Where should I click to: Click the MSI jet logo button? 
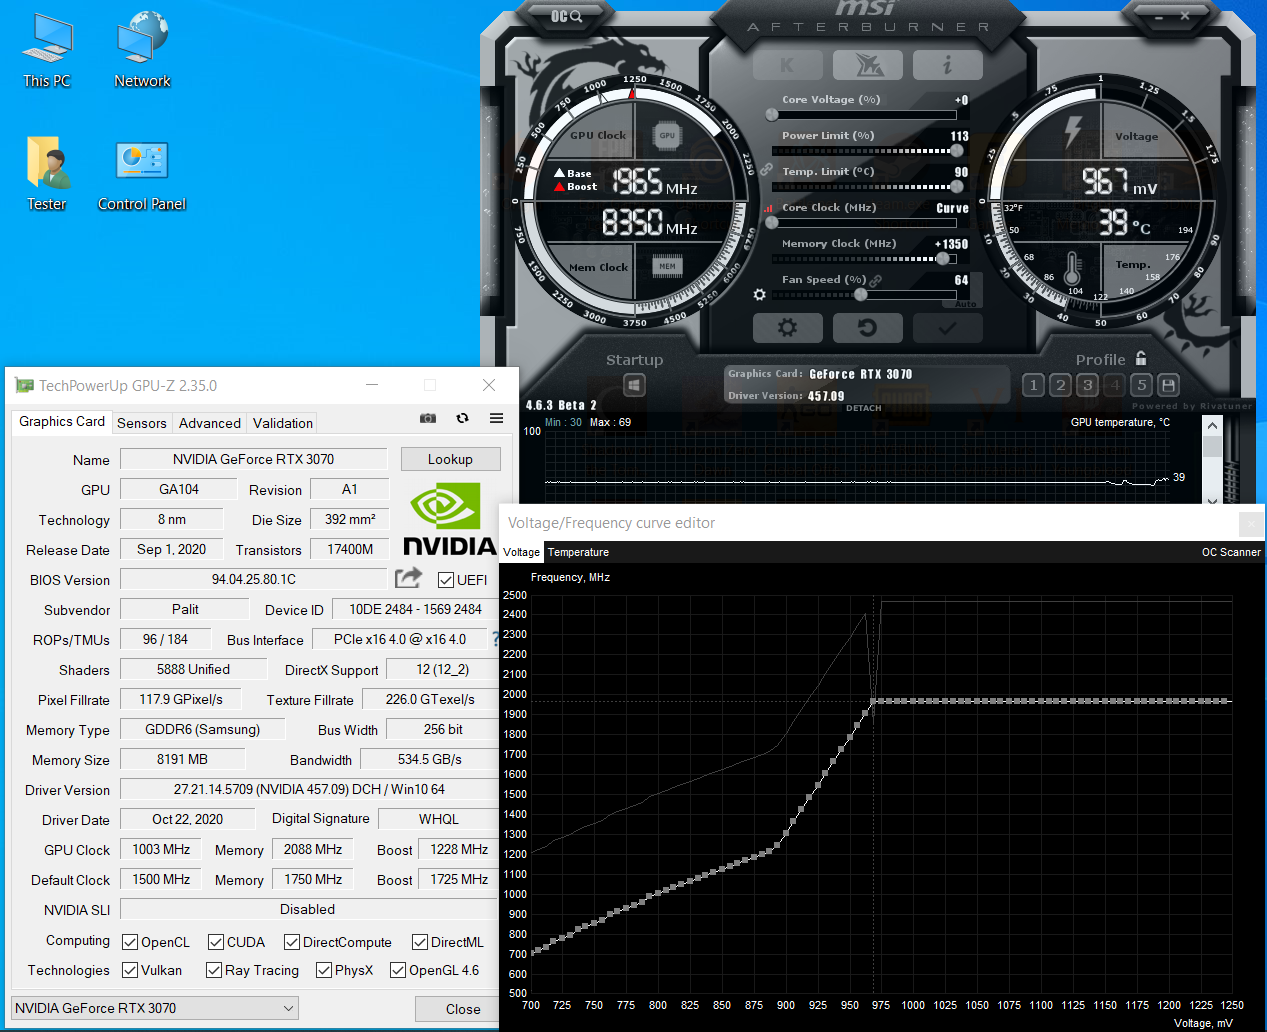tap(868, 66)
